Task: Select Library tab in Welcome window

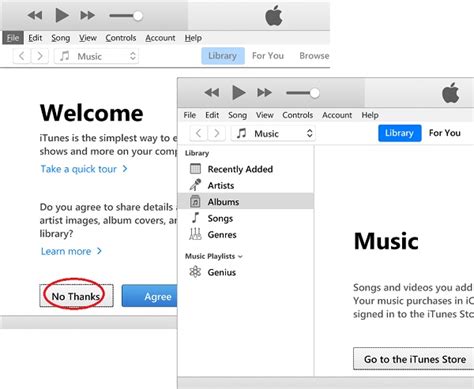Action: (223, 56)
